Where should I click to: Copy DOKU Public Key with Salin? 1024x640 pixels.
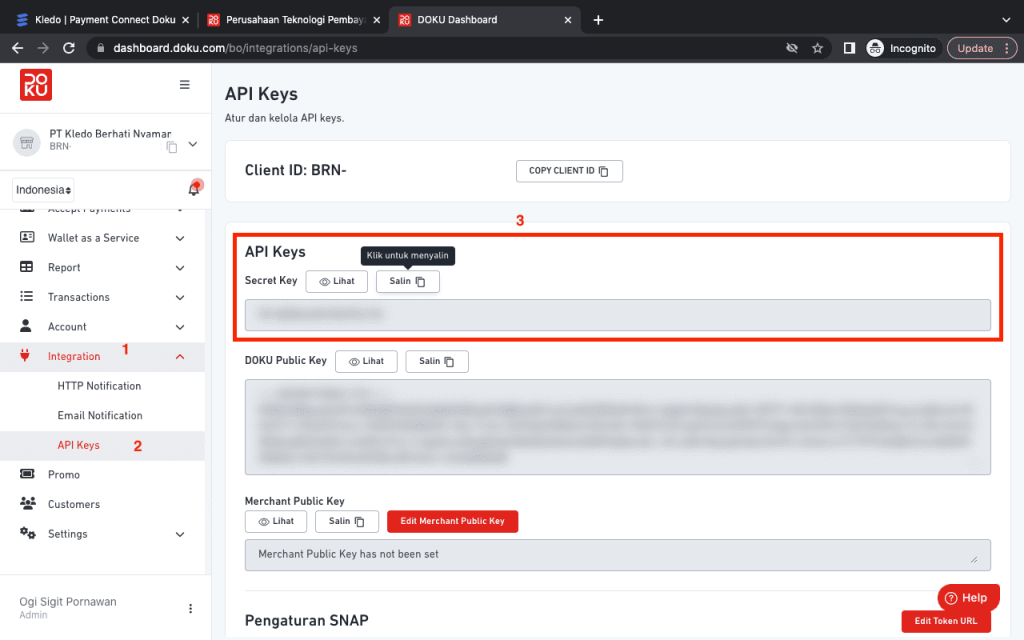pyautogui.click(x=436, y=361)
